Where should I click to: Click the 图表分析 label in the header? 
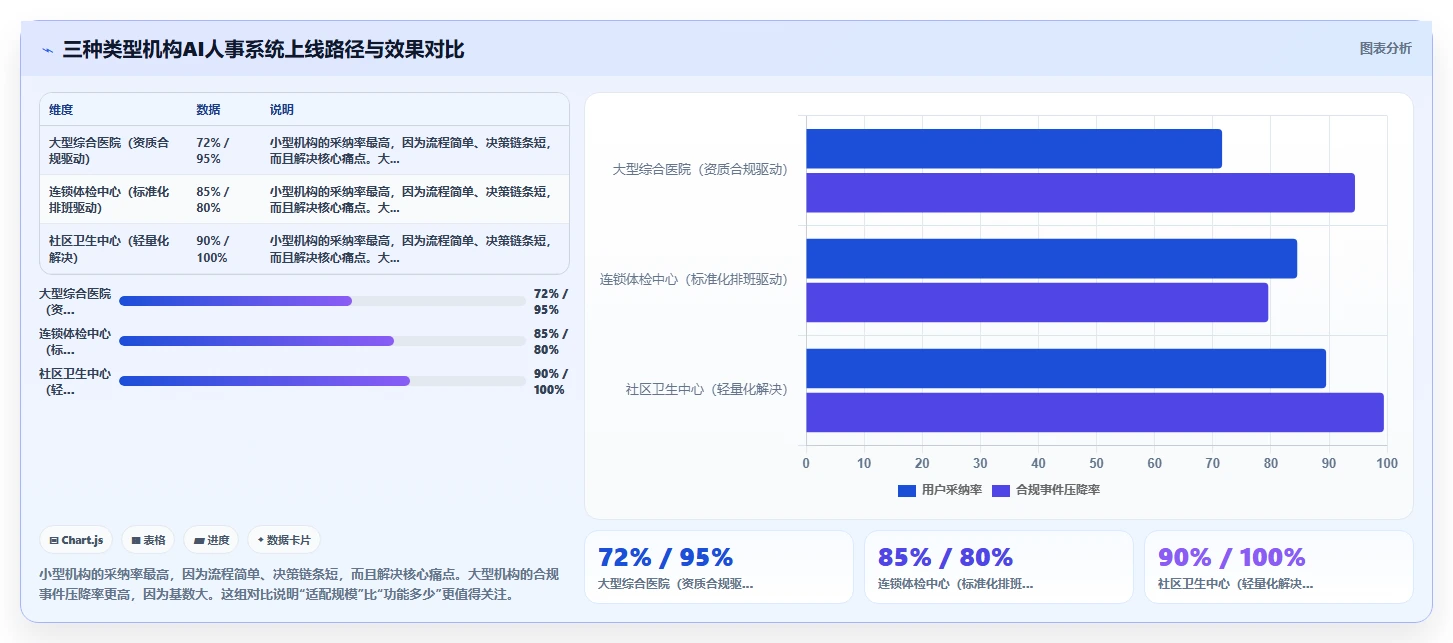pyautogui.click(x=1386, y=48)
